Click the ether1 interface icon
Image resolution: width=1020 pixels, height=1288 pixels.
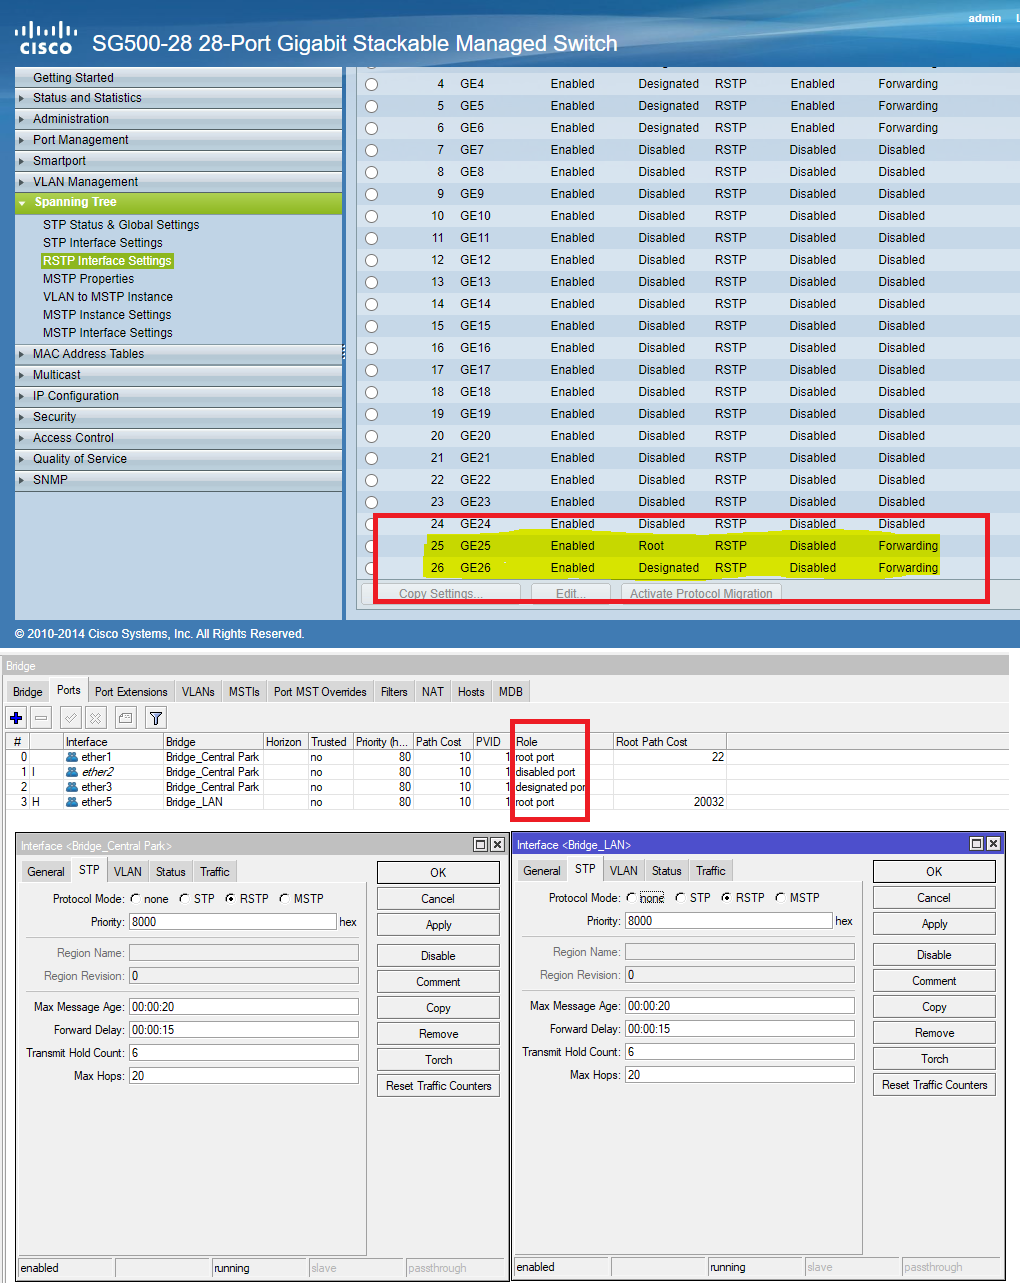tap(72, 757)
